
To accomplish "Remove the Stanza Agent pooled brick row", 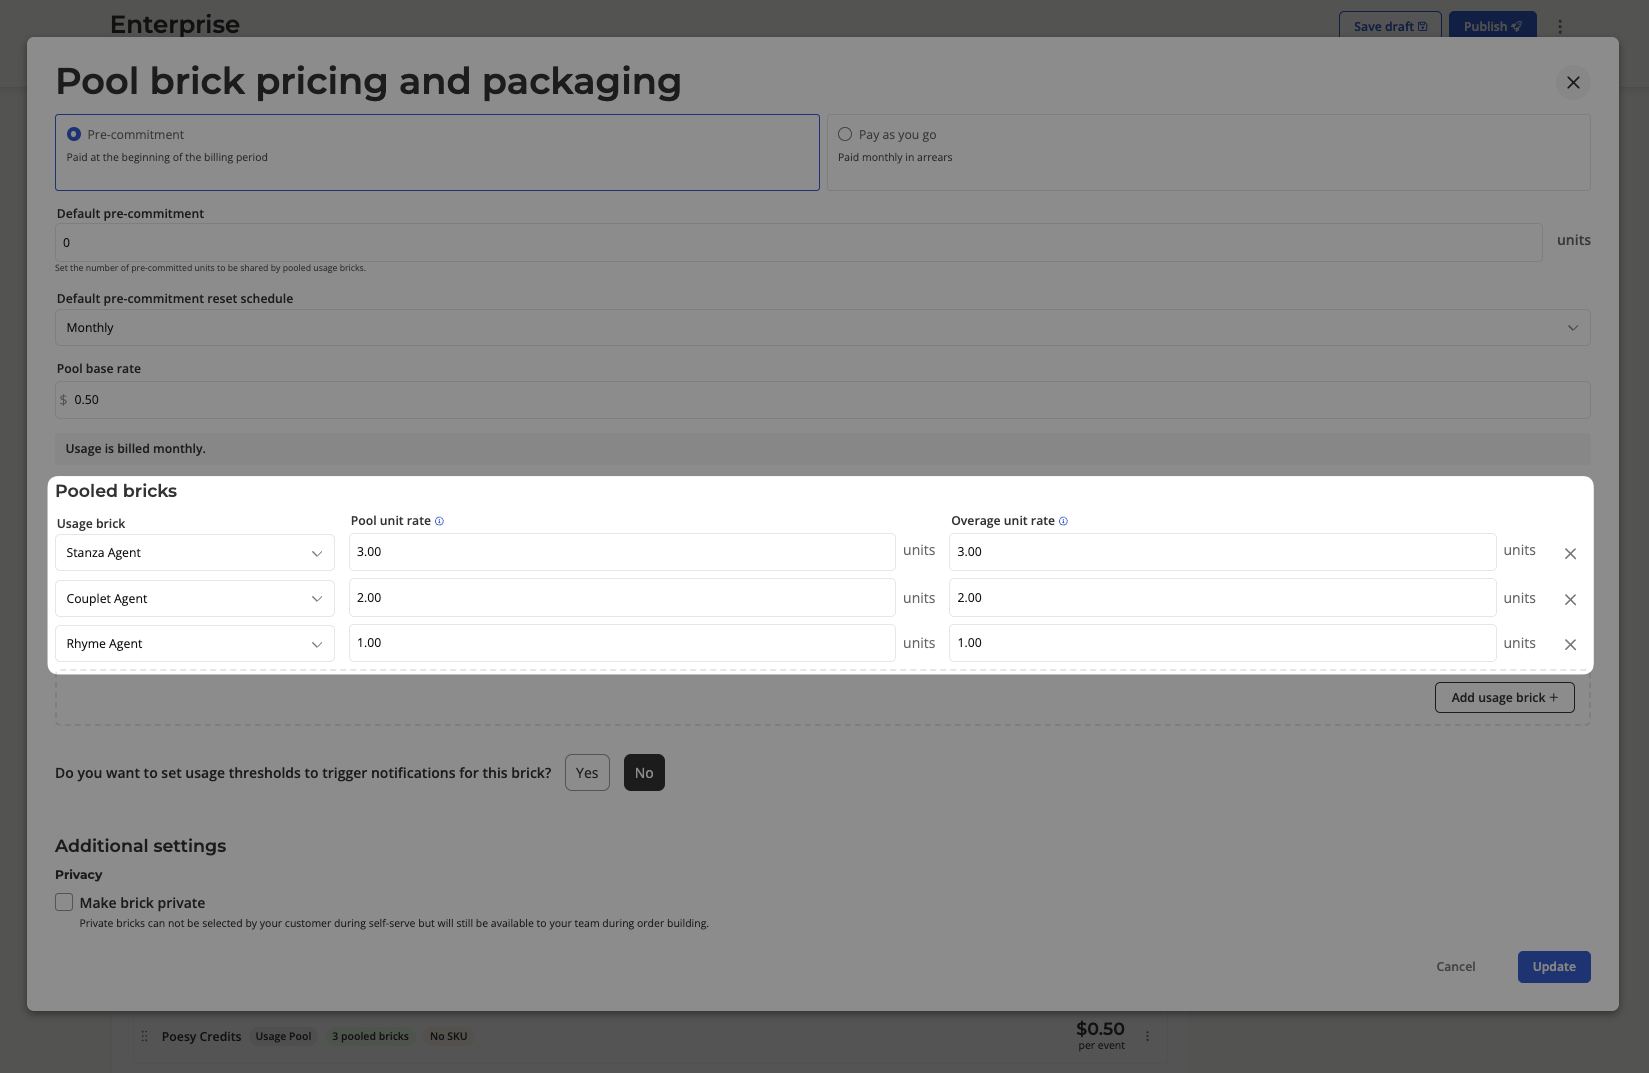I will [x=1570, y=553].
